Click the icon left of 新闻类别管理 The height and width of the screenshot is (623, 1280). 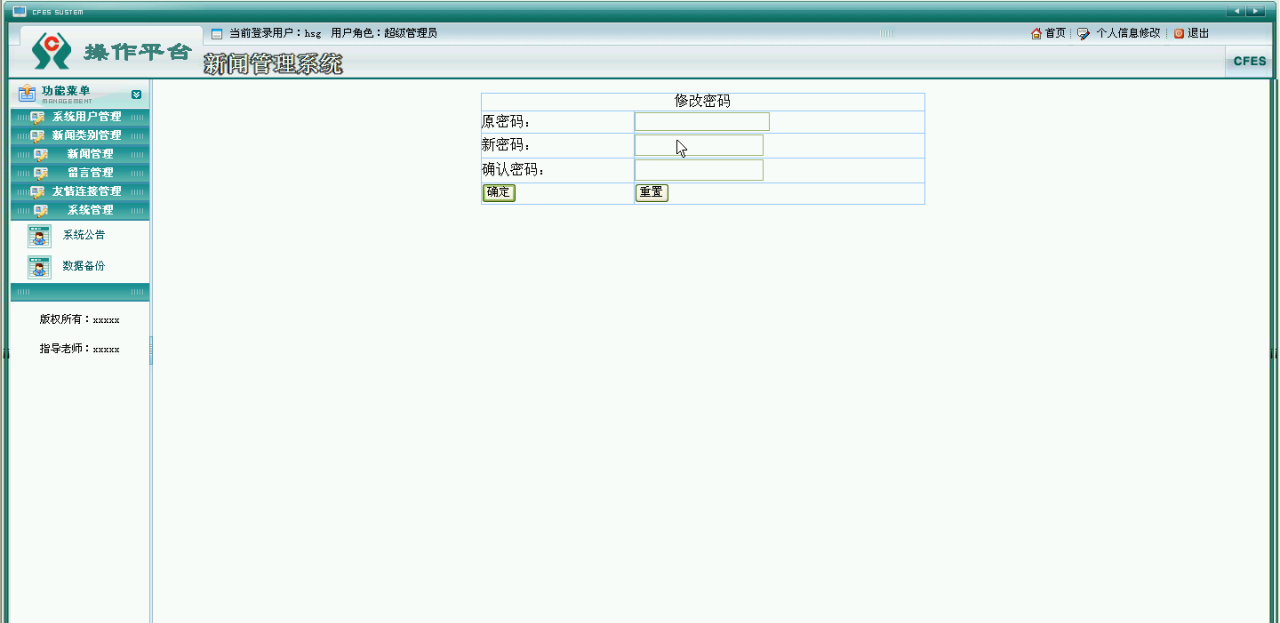click(x=37, y=136)
